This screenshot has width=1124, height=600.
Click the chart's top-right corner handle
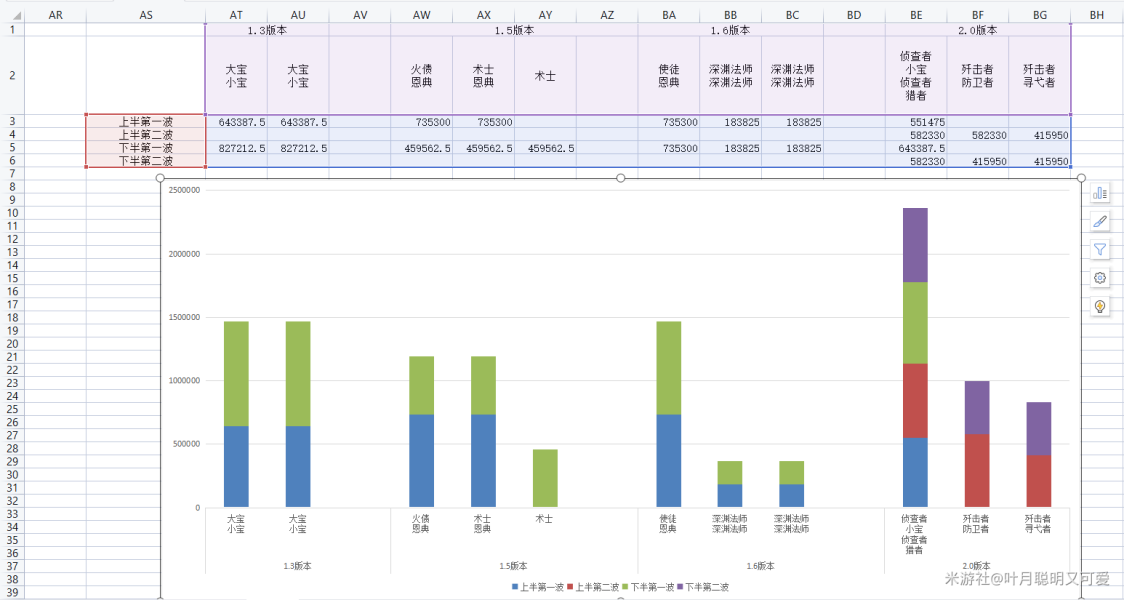[1081, 178]
